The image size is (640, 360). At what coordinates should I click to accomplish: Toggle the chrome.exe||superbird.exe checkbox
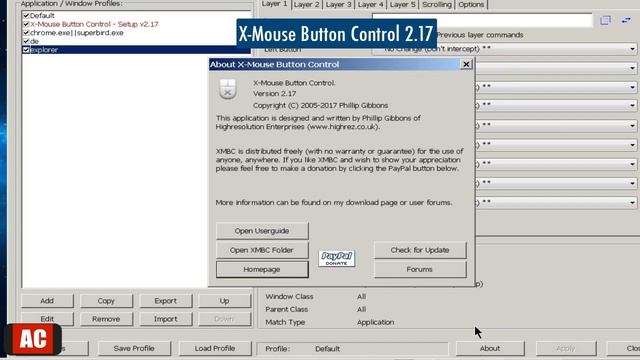click(x=26, y=33)
